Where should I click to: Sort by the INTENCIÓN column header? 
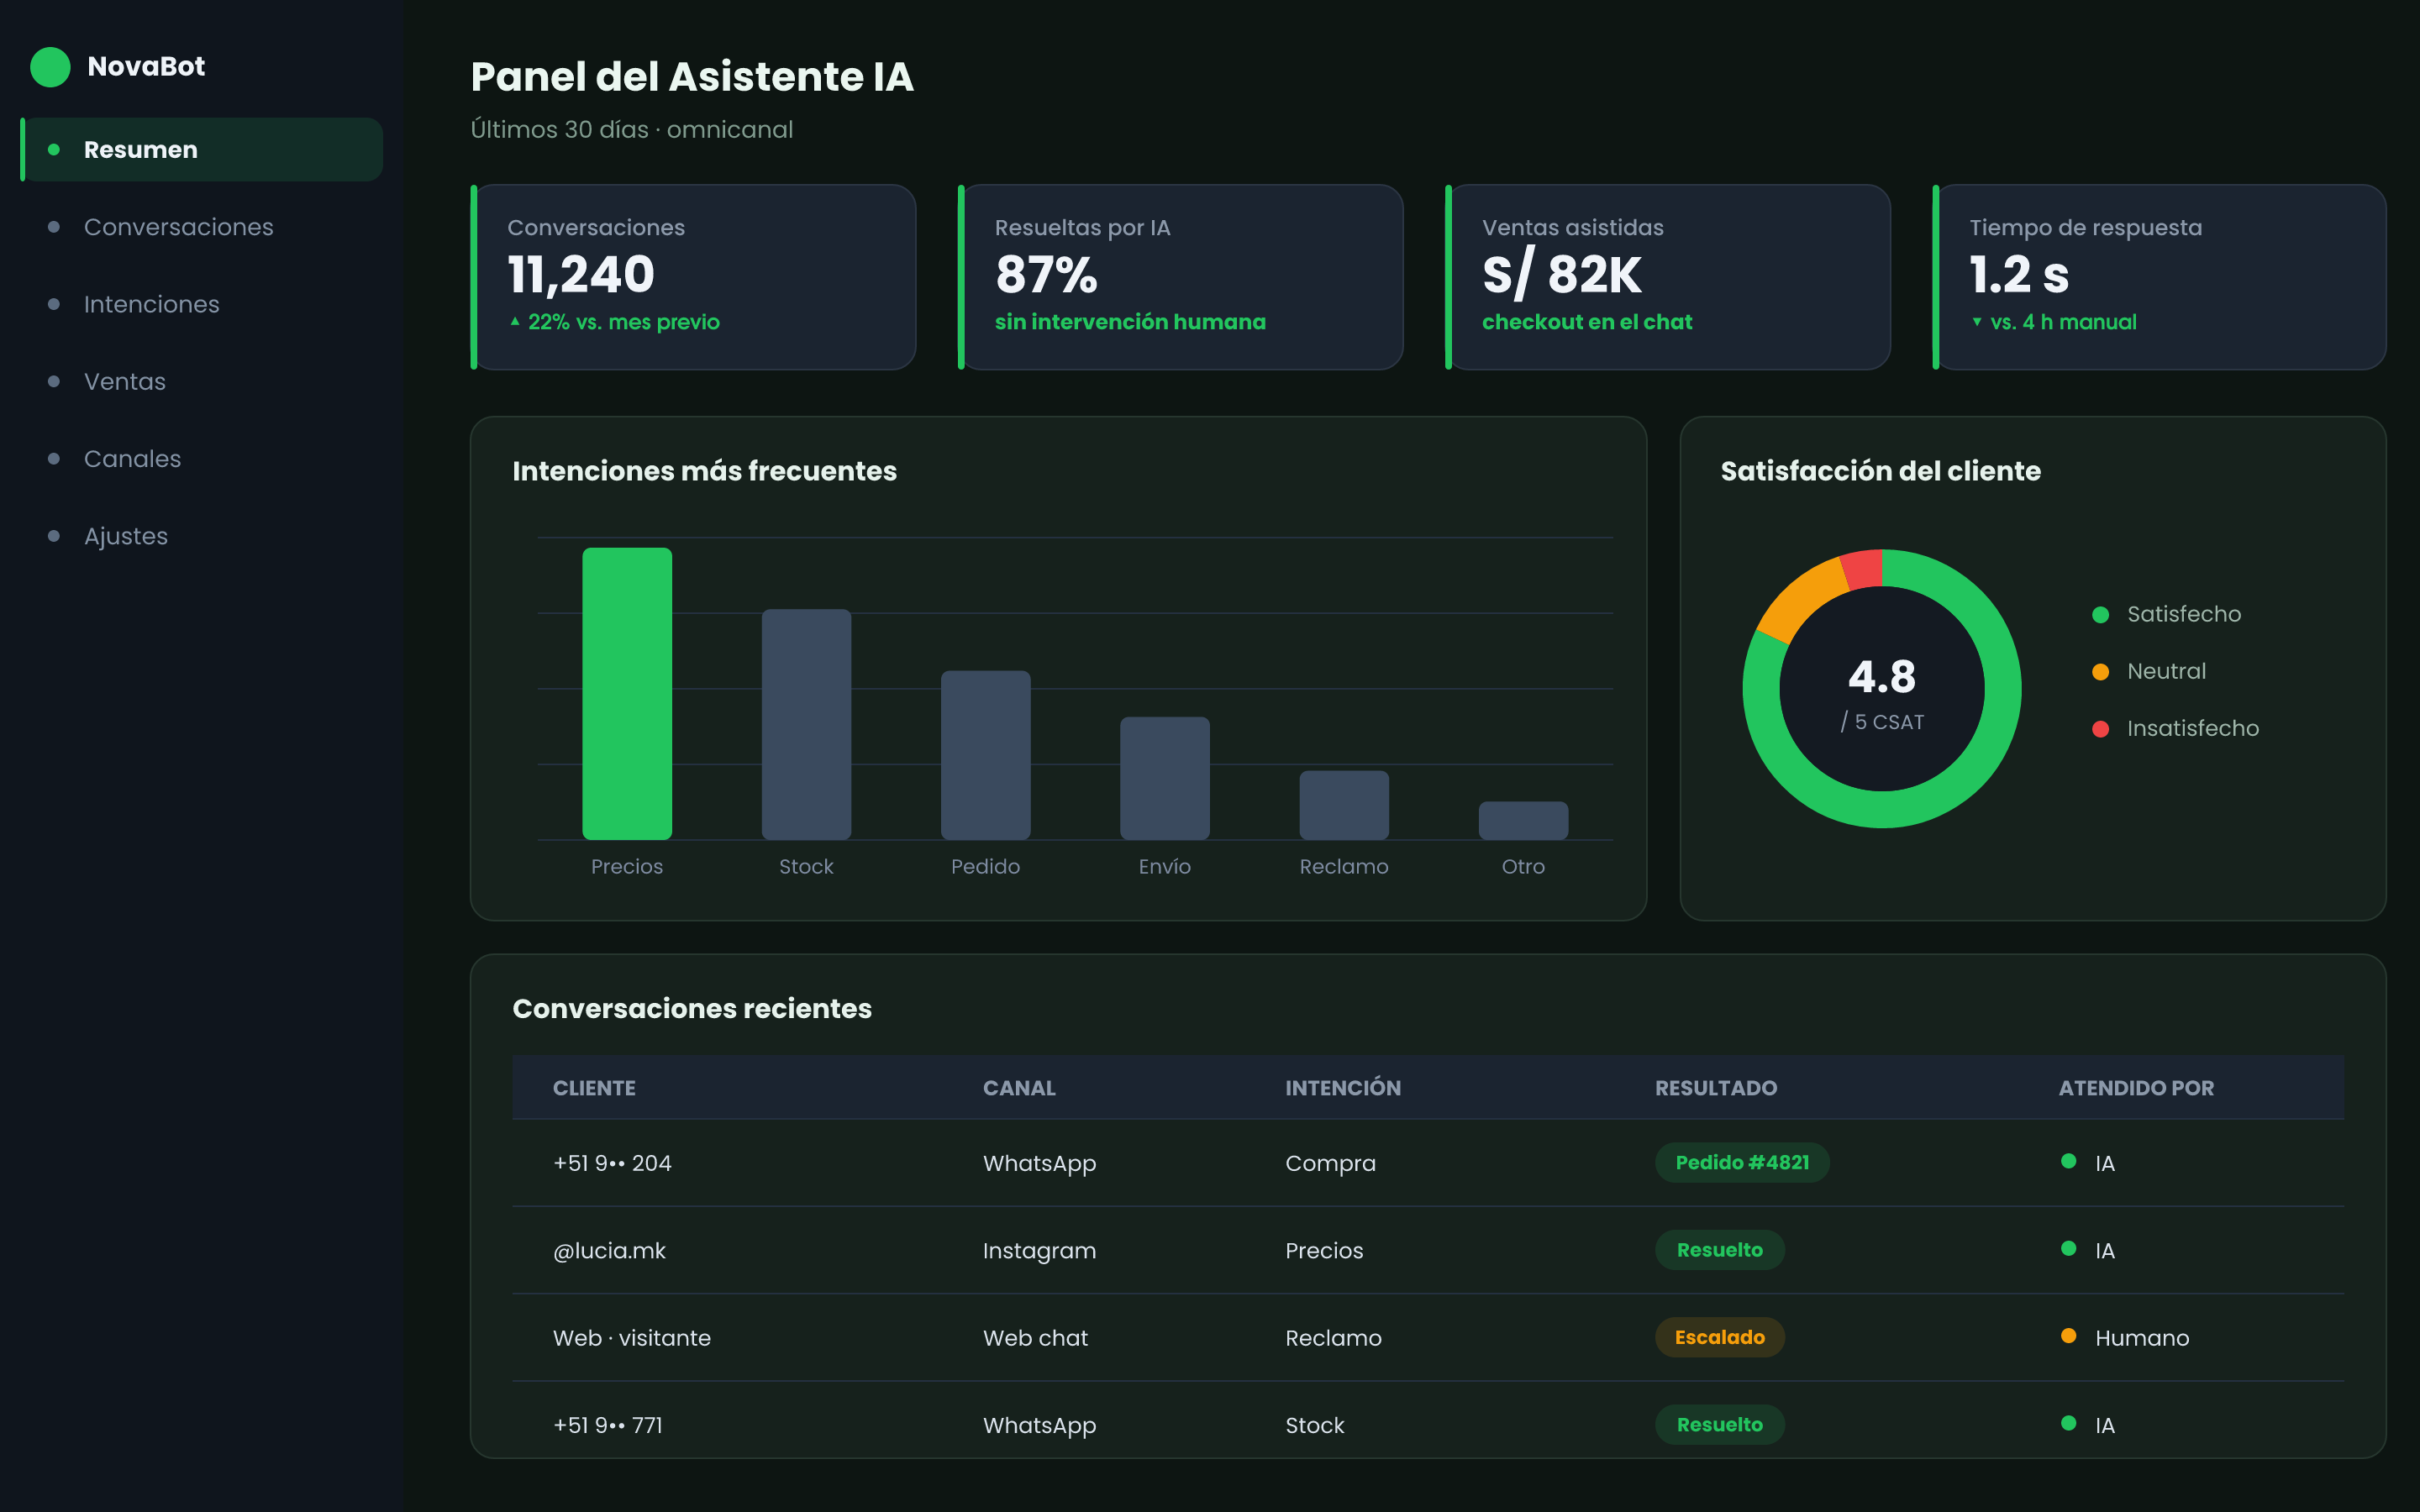(x=1343, y=1088)
